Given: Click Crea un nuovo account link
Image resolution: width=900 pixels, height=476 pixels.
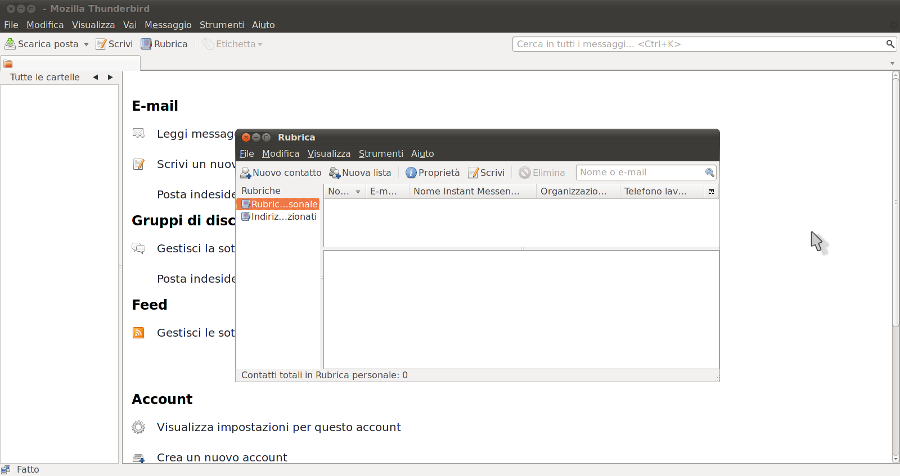Looking at the screenshot, I should coord(222,457).
